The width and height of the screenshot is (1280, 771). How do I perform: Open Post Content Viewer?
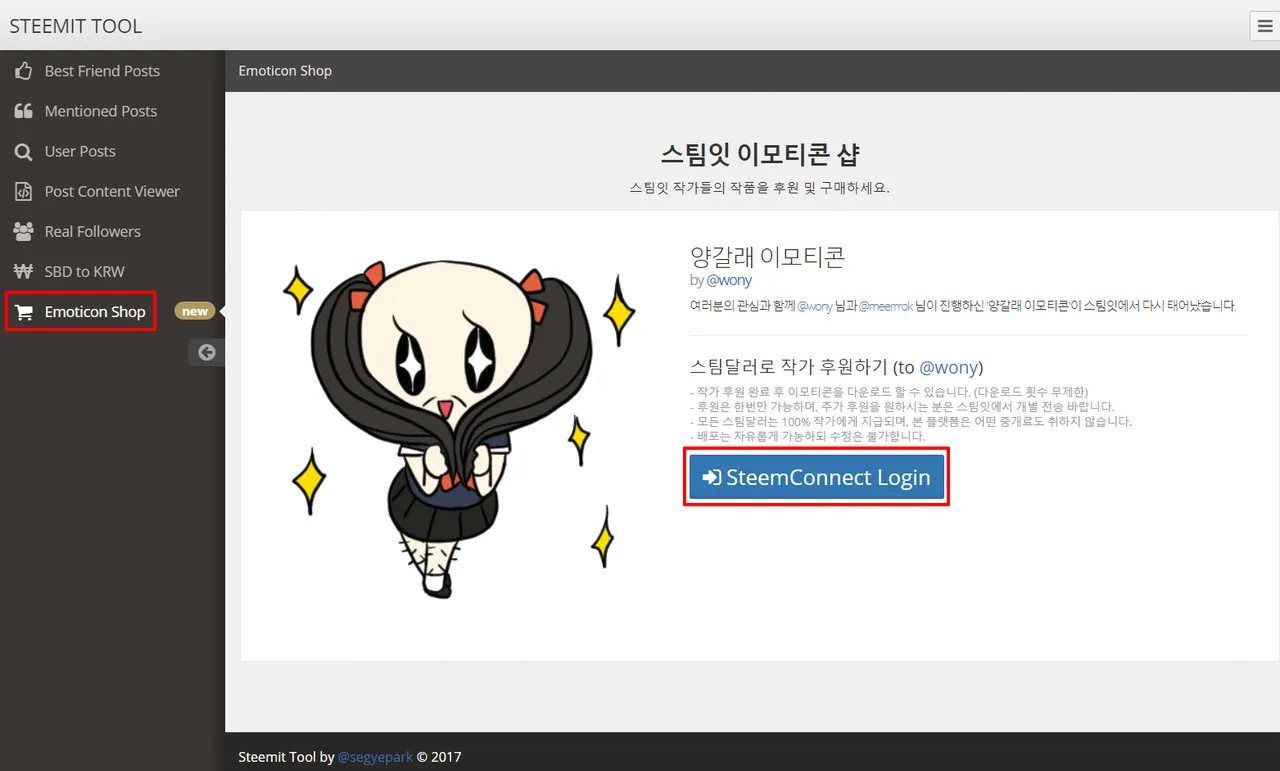coord(112,191)
